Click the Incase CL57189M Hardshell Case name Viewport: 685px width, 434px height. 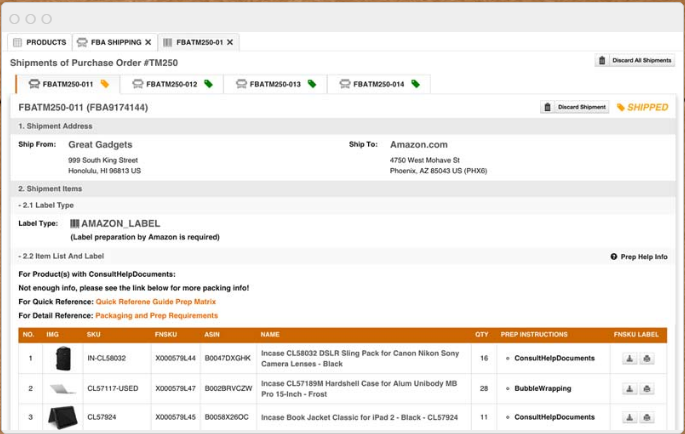click(x=359, y=389)
